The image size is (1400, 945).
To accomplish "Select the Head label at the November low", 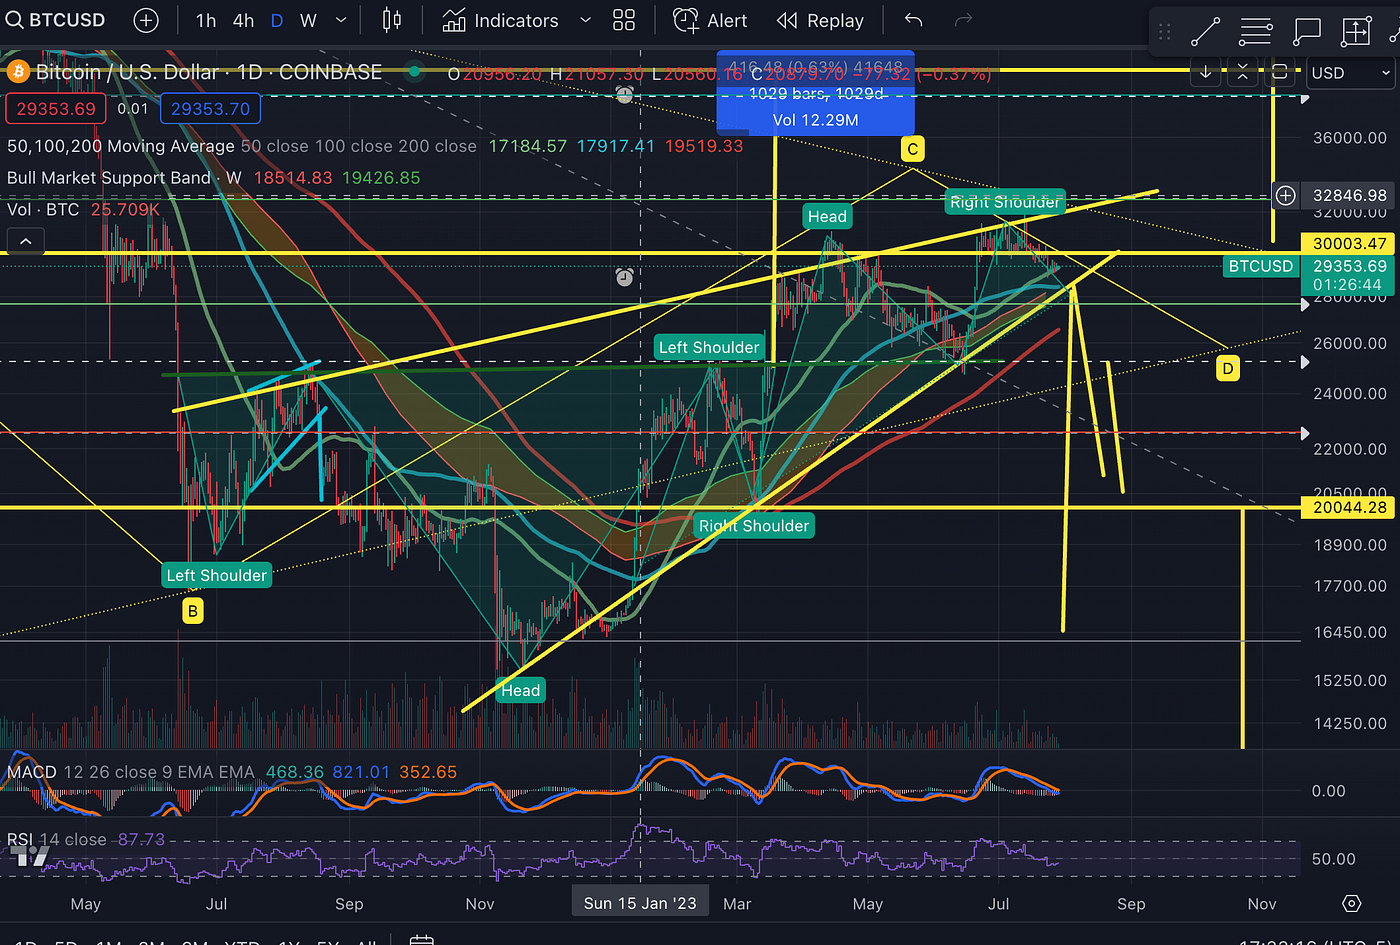I will (520, 690).
